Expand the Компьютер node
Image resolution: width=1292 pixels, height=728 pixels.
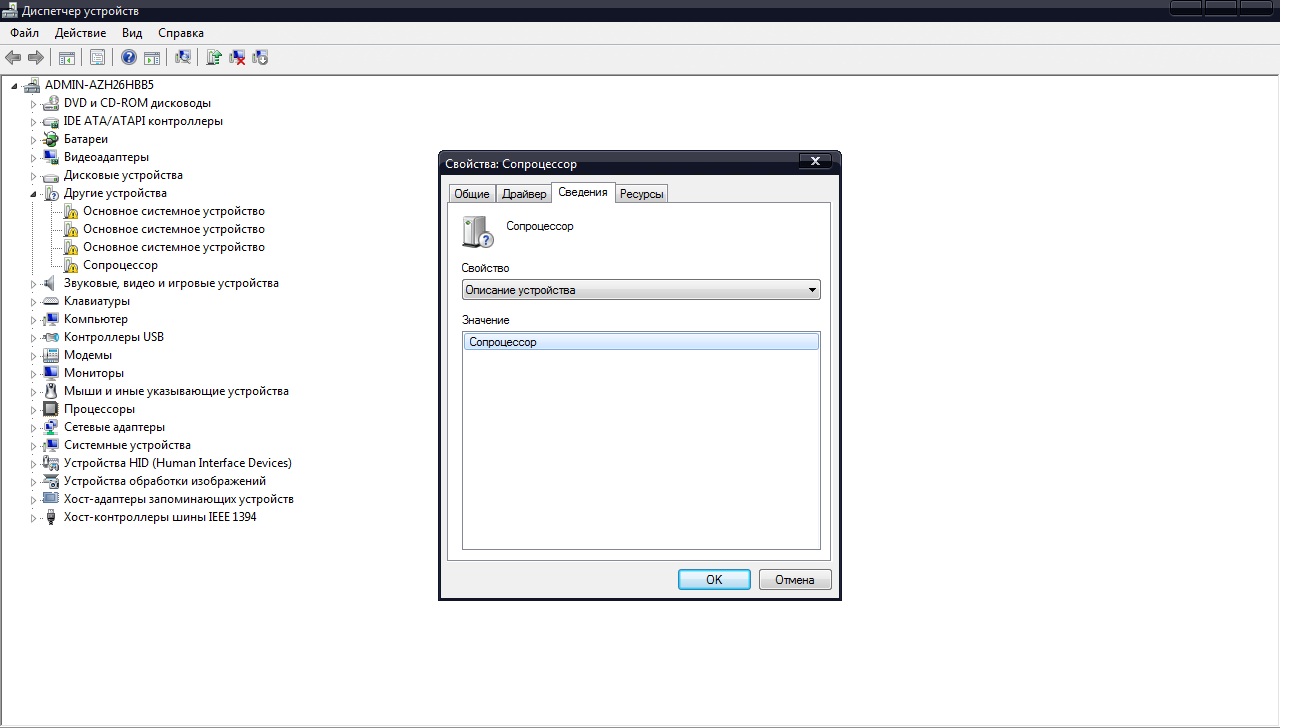pos(33,320)
